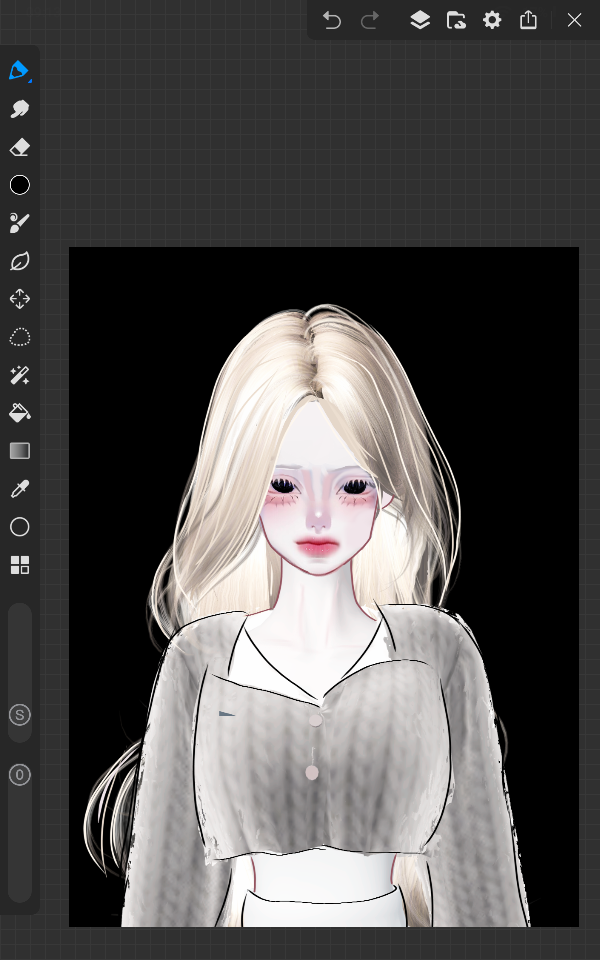Pick the eraser tool

pos(19,147)
